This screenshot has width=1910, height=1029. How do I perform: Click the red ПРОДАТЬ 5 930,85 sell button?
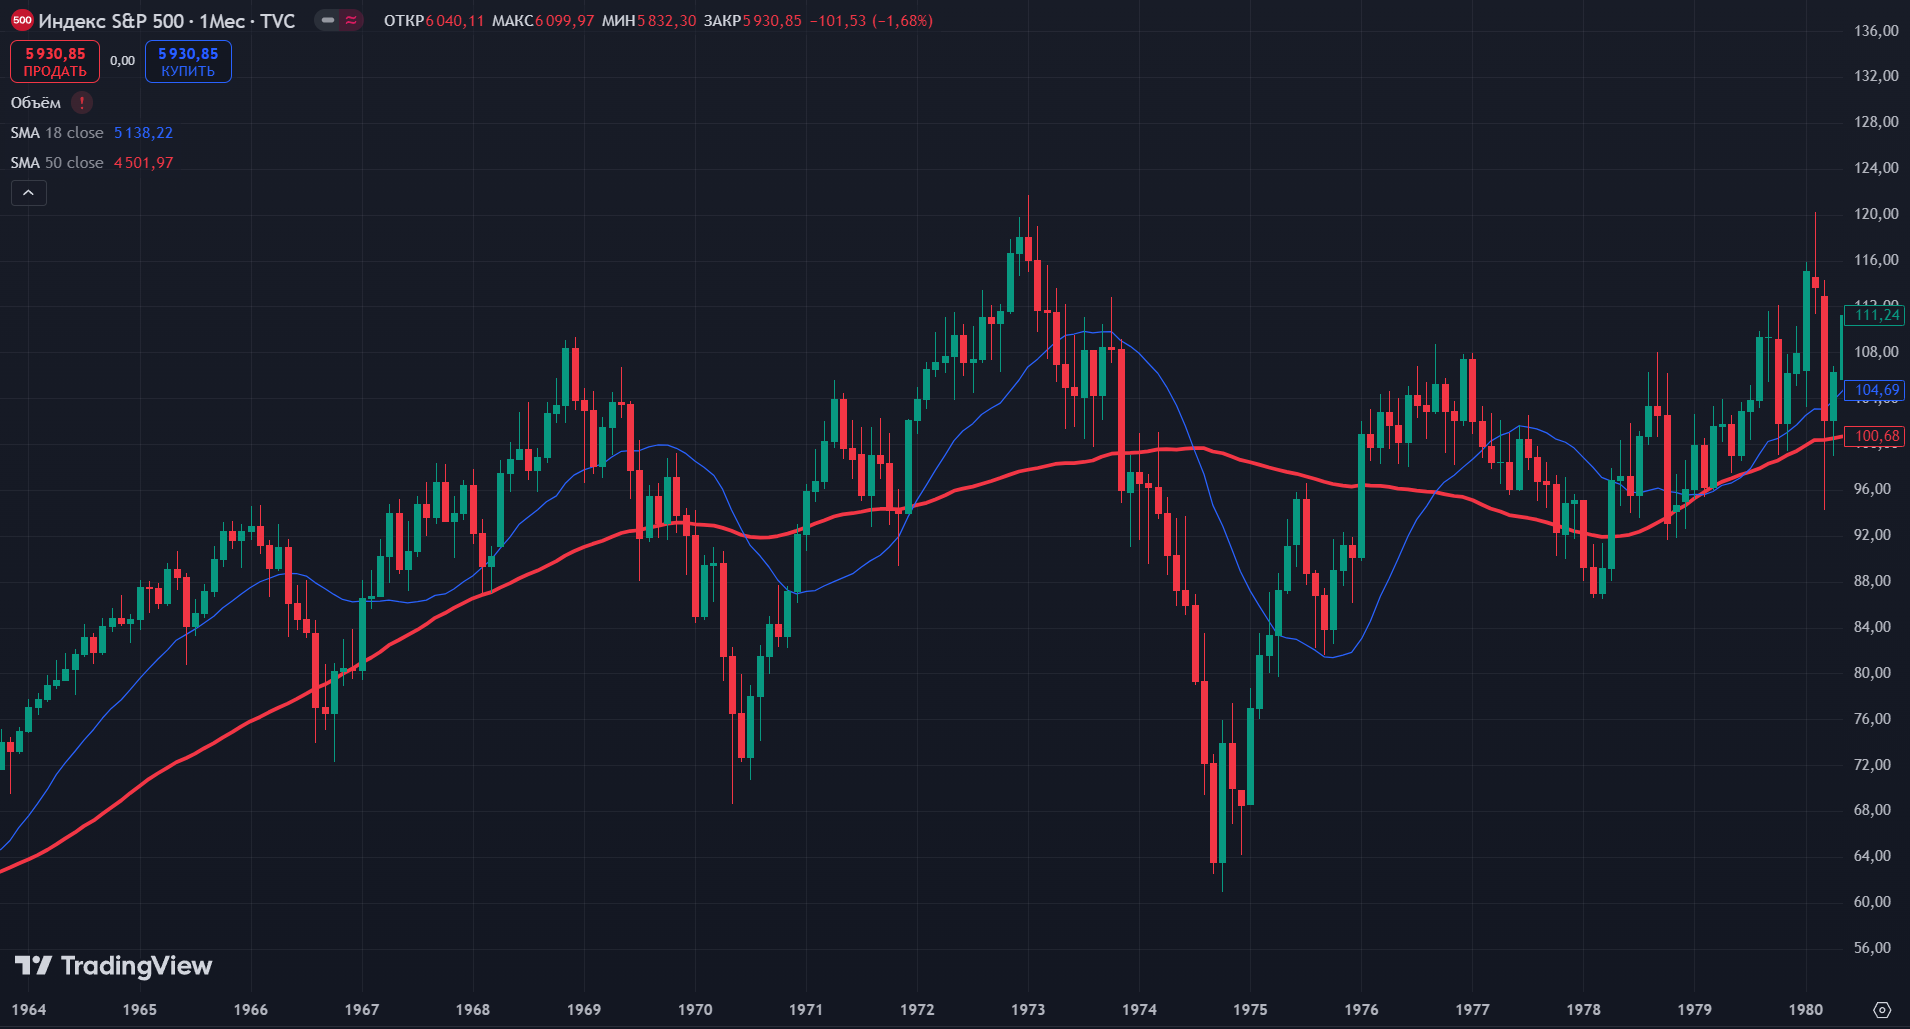(x=55, y=61)
